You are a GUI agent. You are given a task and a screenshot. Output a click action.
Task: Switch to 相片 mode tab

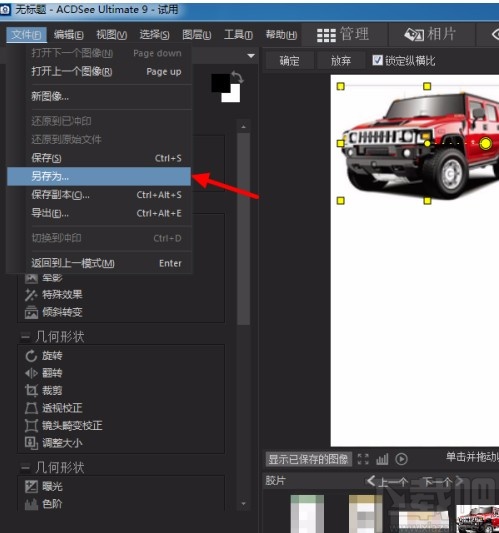pos(431,34)
